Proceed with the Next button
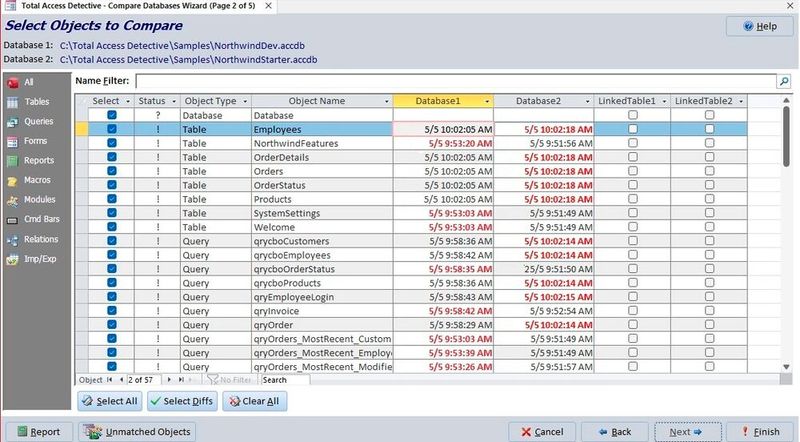This screenshot has width=800, height=442. 688,432
